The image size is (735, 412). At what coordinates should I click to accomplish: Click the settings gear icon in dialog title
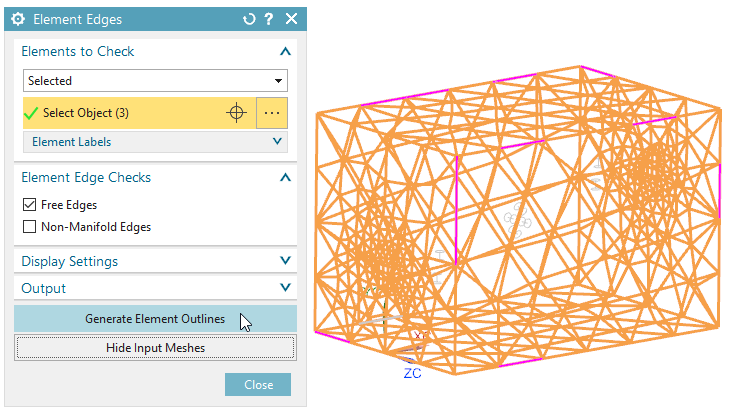[x=18, y=19]
